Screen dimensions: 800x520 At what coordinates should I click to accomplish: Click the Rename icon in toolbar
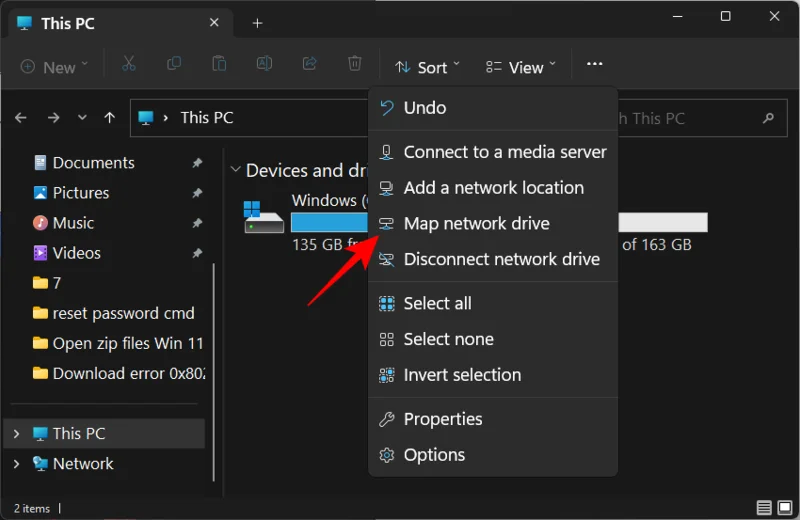[x=264, y=64]
